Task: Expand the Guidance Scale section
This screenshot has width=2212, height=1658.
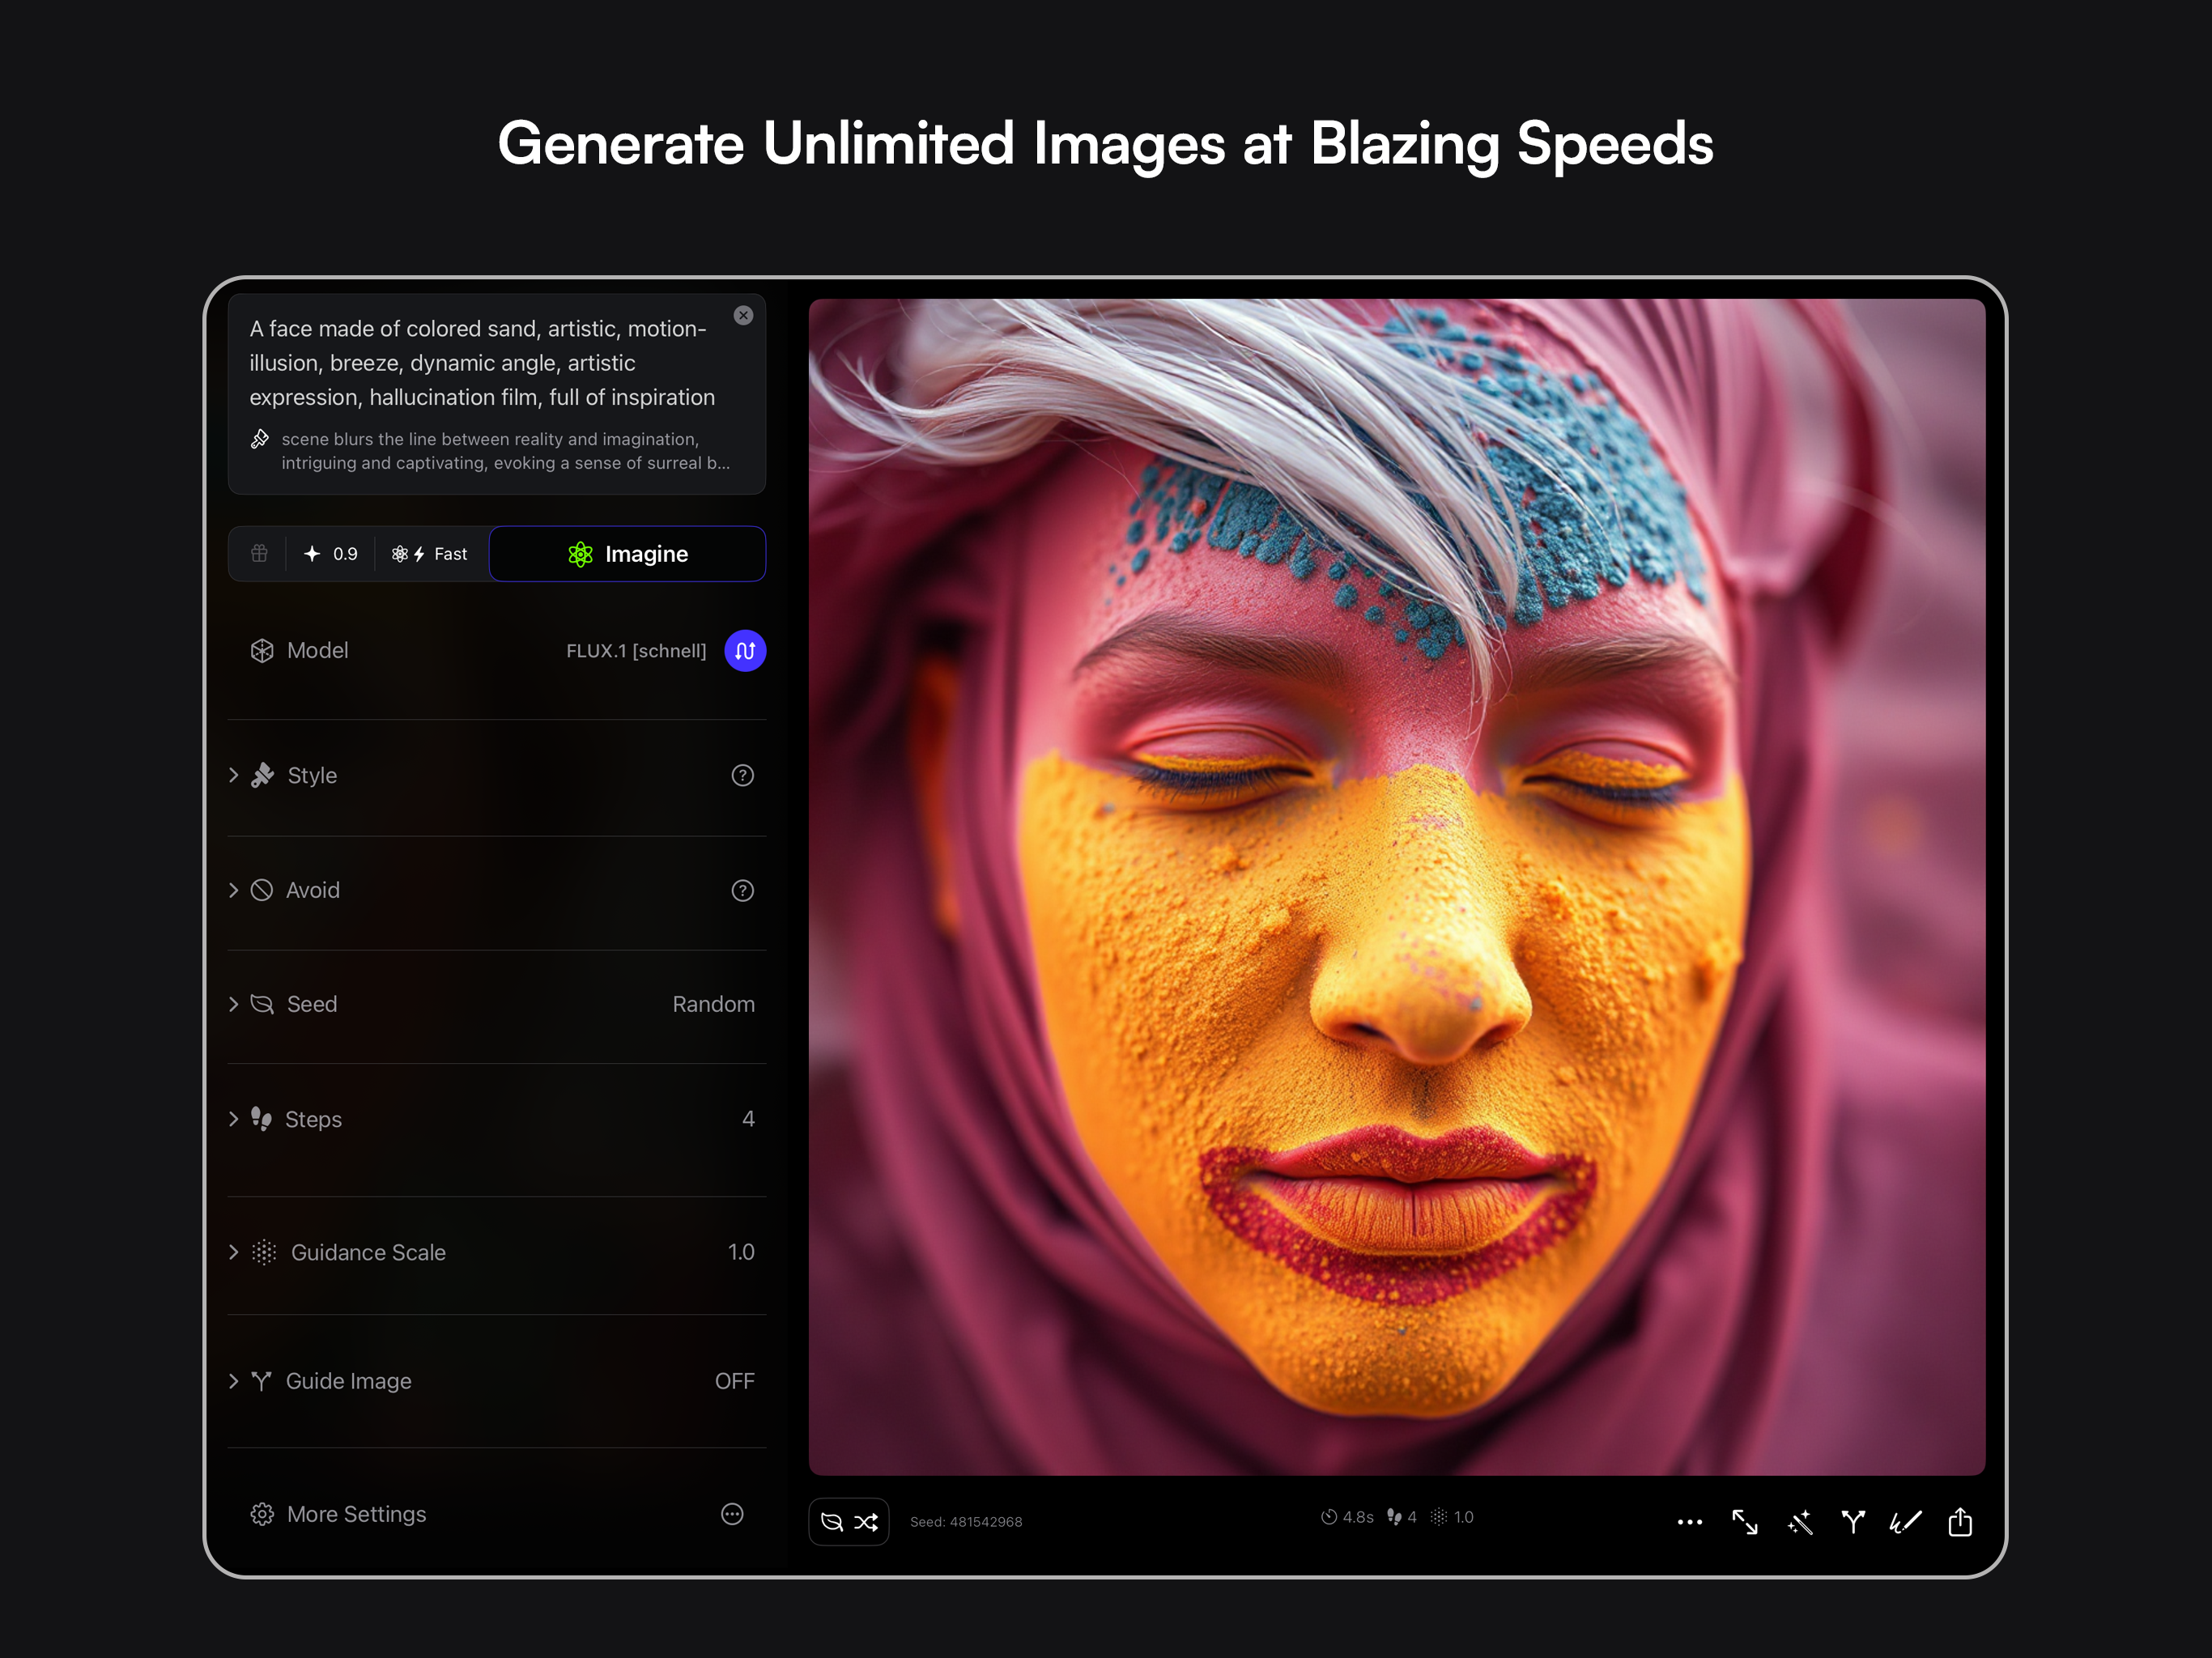Action: pyautogui.click(x=367, y=1253)
